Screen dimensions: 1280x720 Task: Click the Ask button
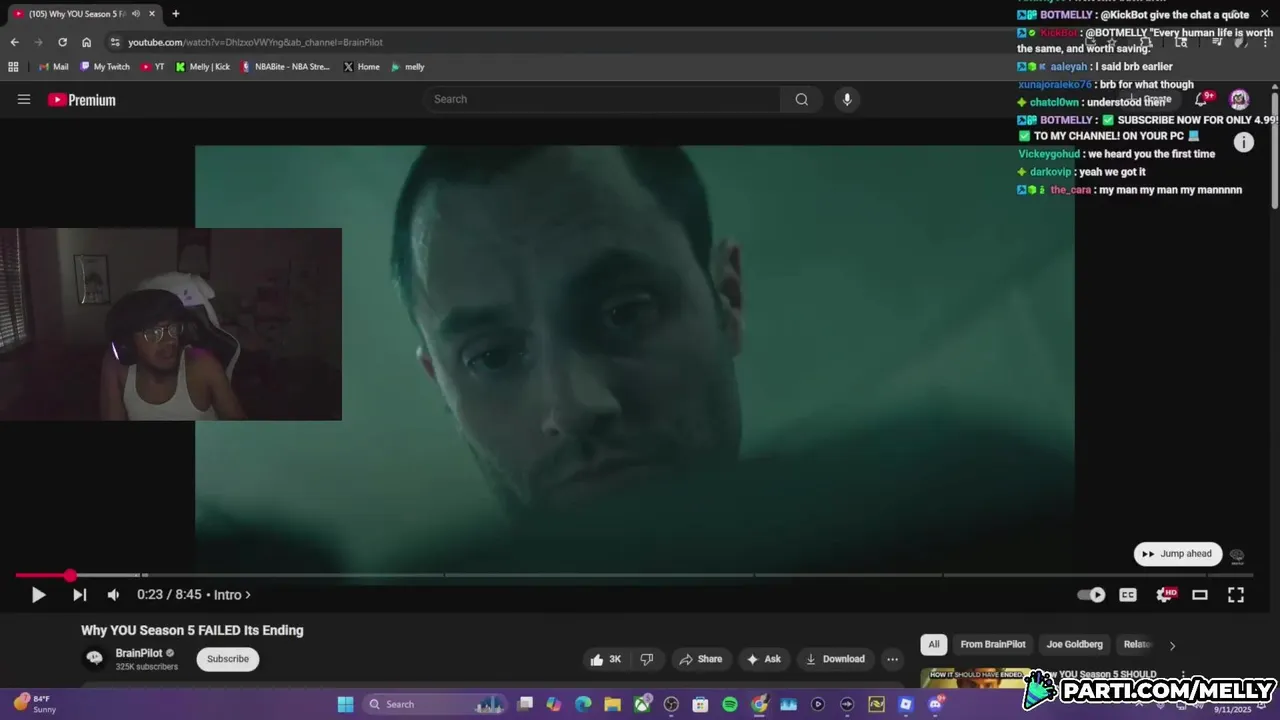click(763, 659)
